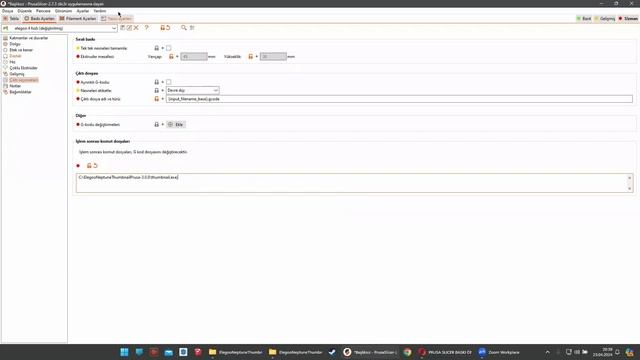Select Bağımlılıklar in sidebar
Viewport: 640px width, 360px height.
coord(20,92)
